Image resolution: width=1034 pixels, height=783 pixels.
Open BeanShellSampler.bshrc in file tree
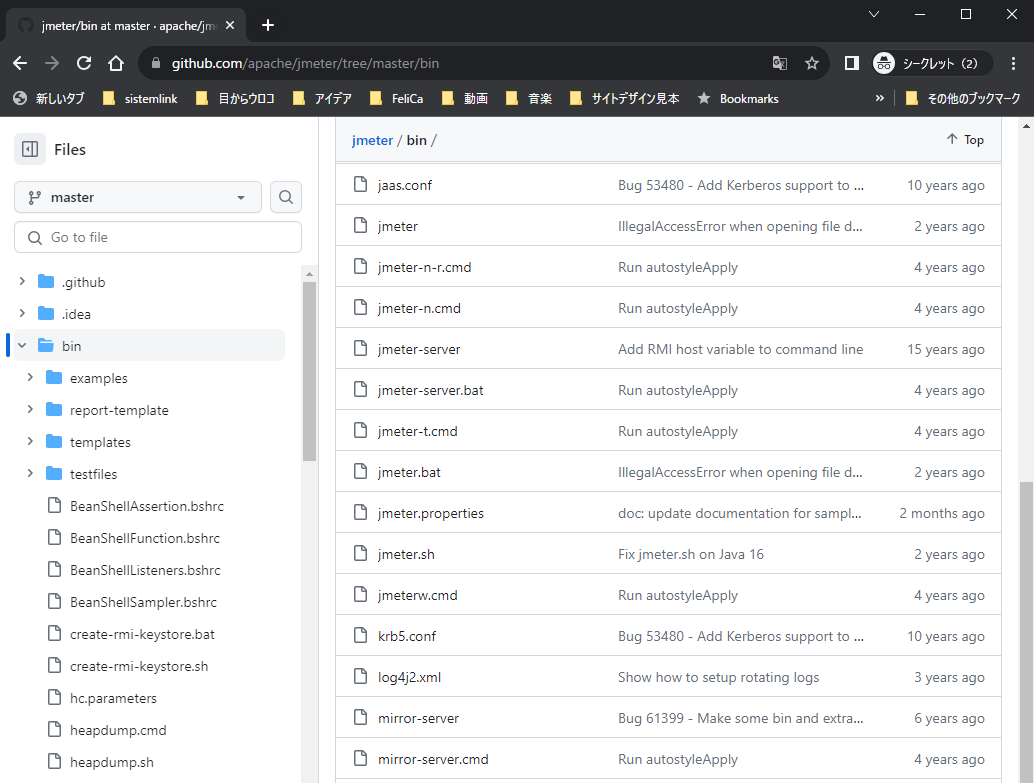click(143, 602)
